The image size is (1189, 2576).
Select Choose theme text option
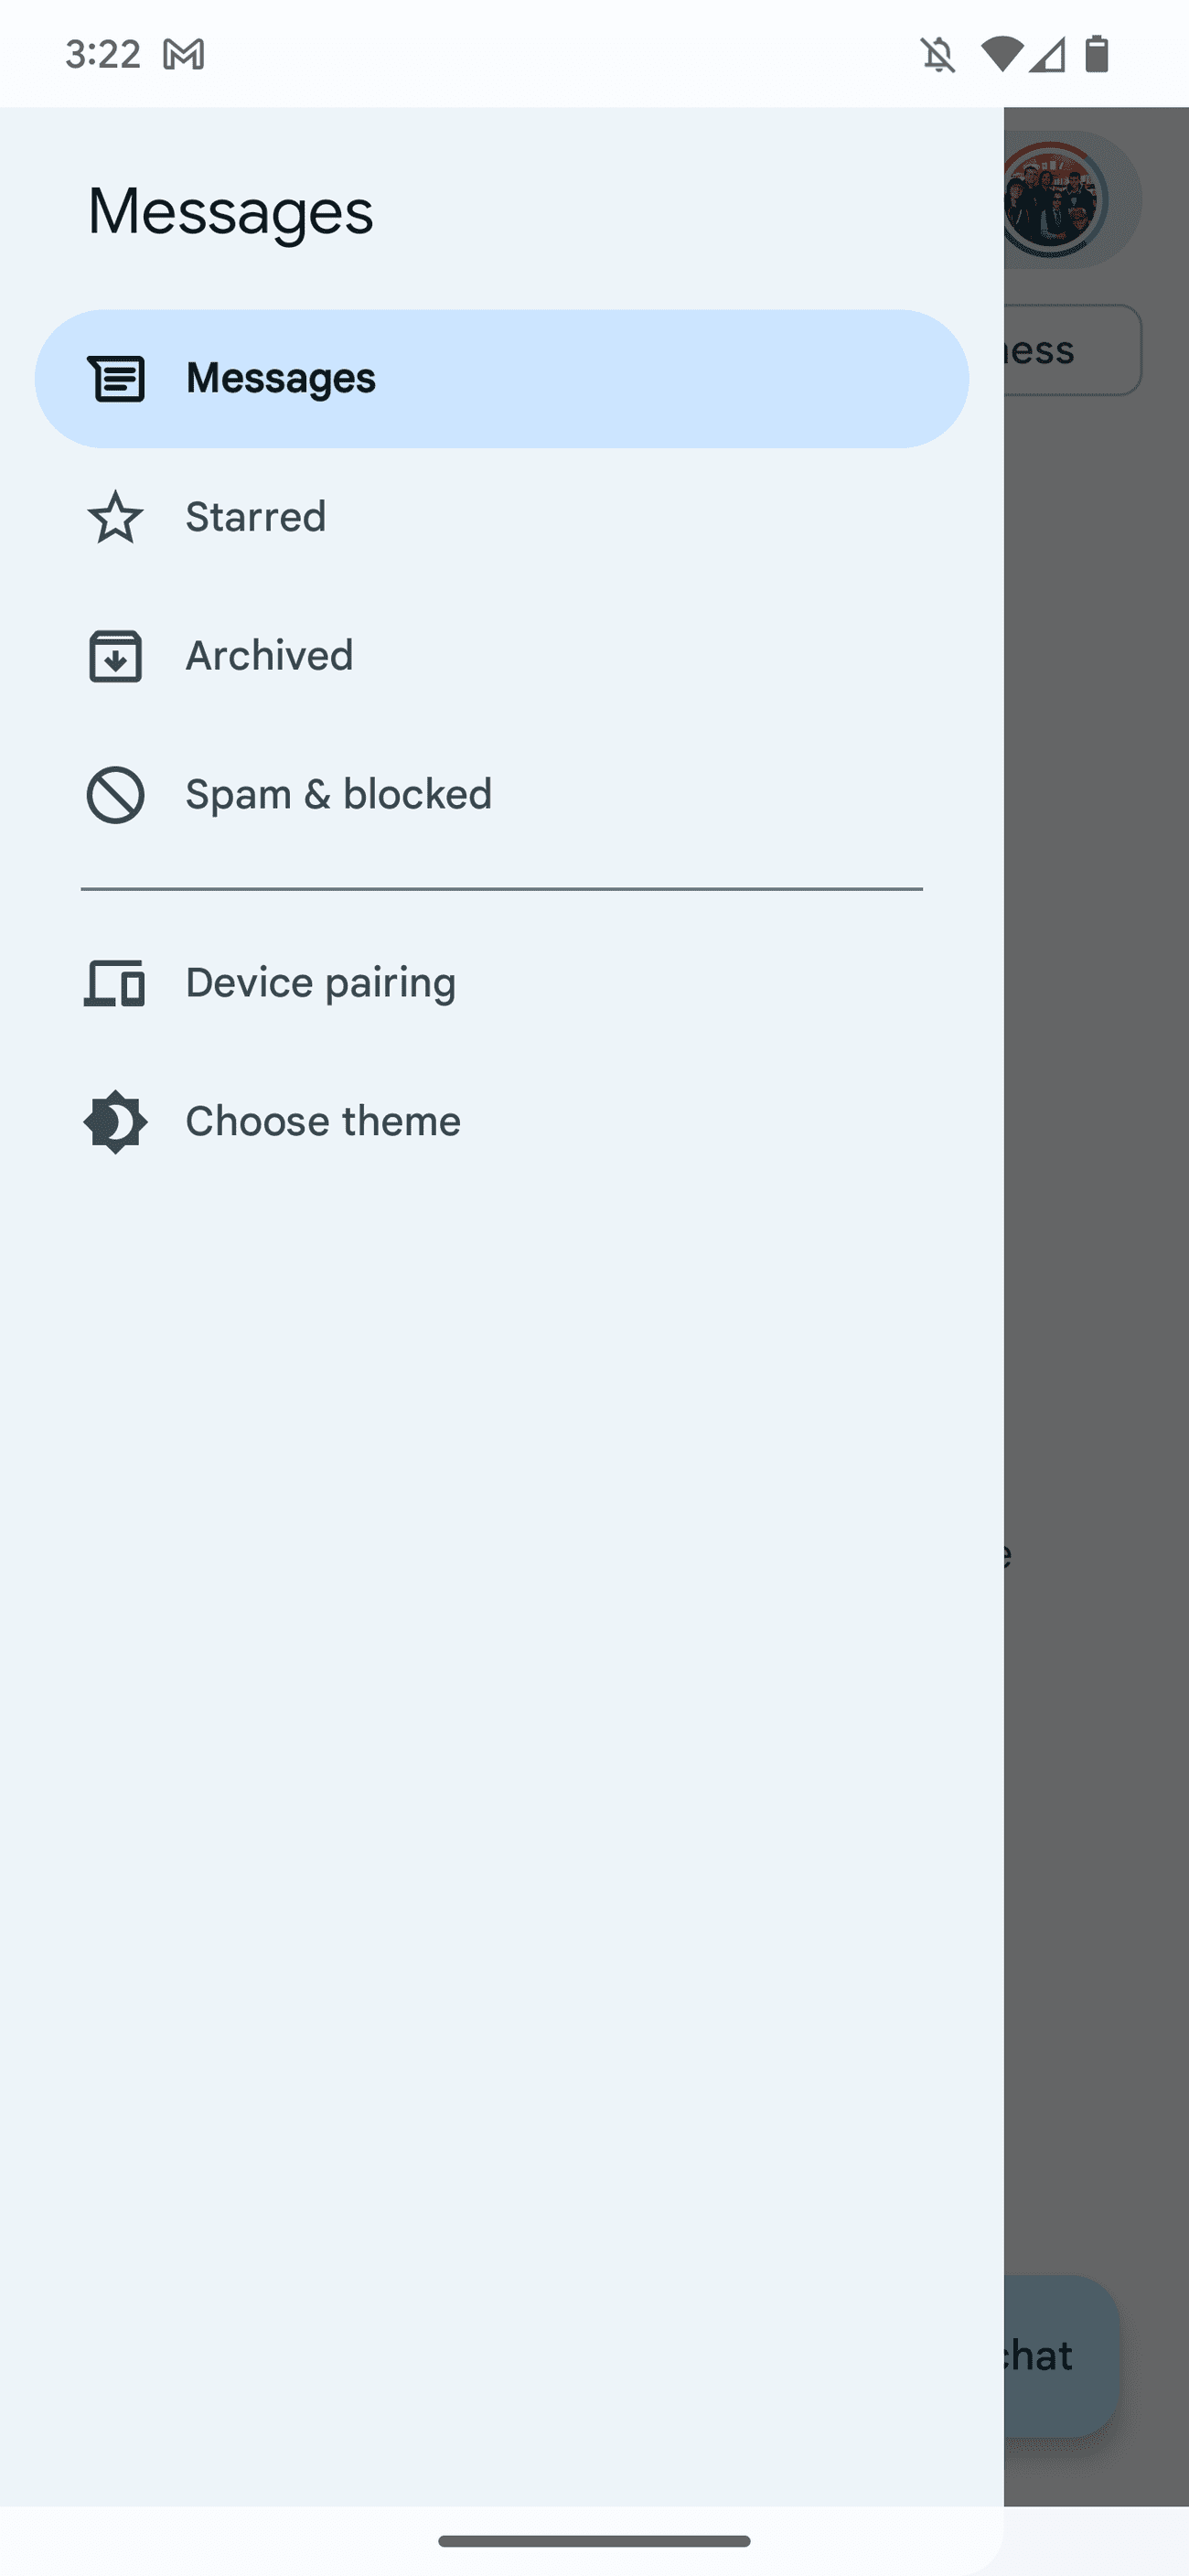click(323, 1122)
